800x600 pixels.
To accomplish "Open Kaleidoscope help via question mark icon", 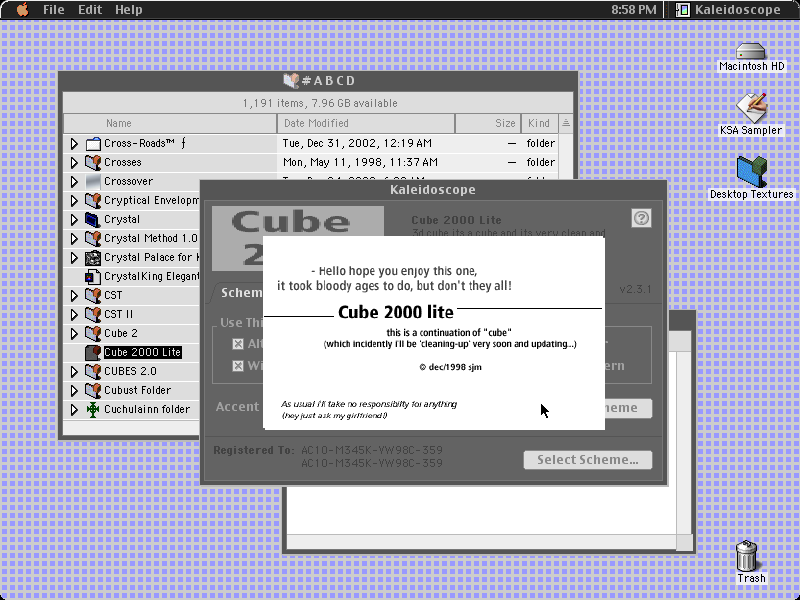I will pos(641,218).
